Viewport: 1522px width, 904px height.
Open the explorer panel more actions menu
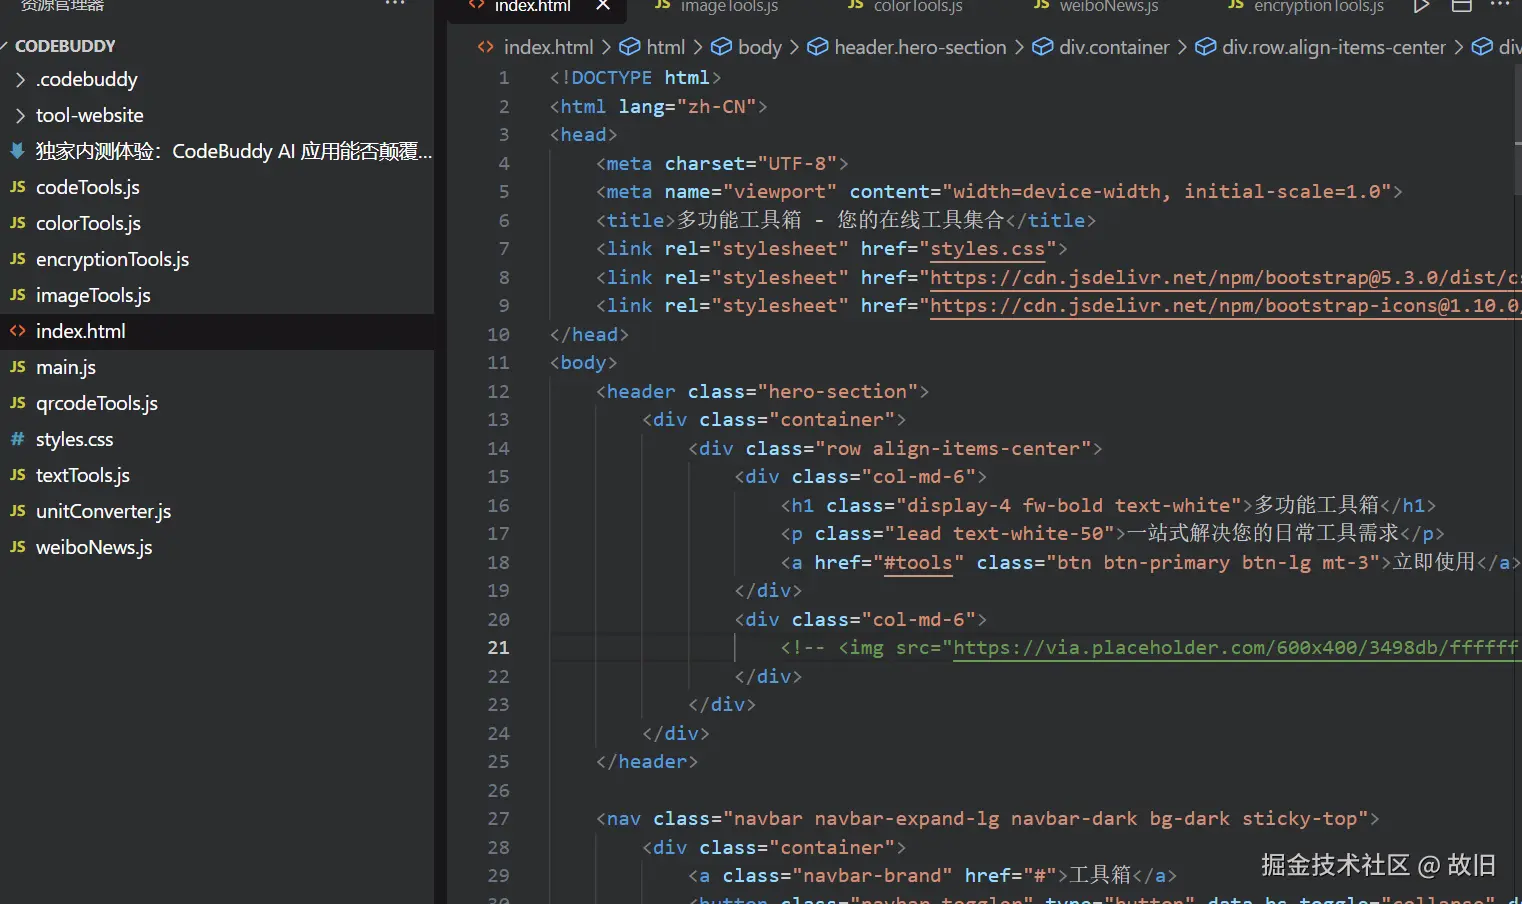[395, 4]
